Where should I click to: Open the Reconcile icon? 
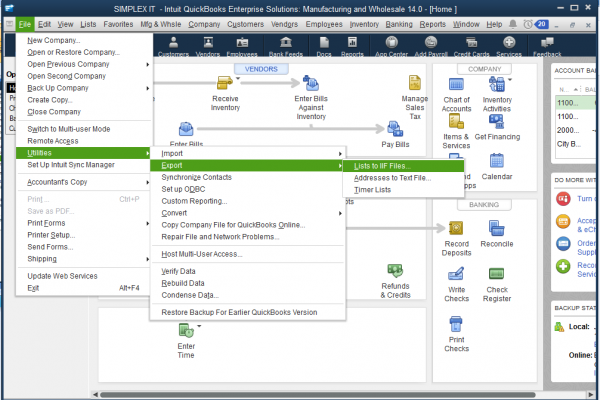[497, 228]
